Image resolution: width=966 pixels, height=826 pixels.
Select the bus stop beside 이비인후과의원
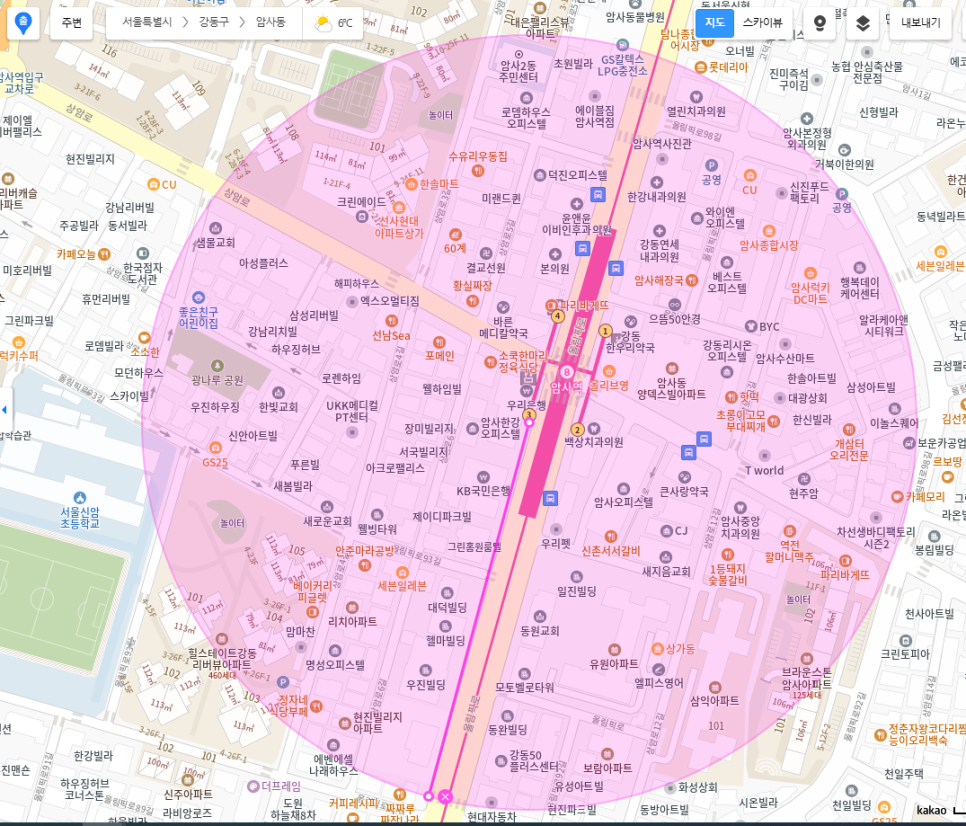[x=582, y=249]
